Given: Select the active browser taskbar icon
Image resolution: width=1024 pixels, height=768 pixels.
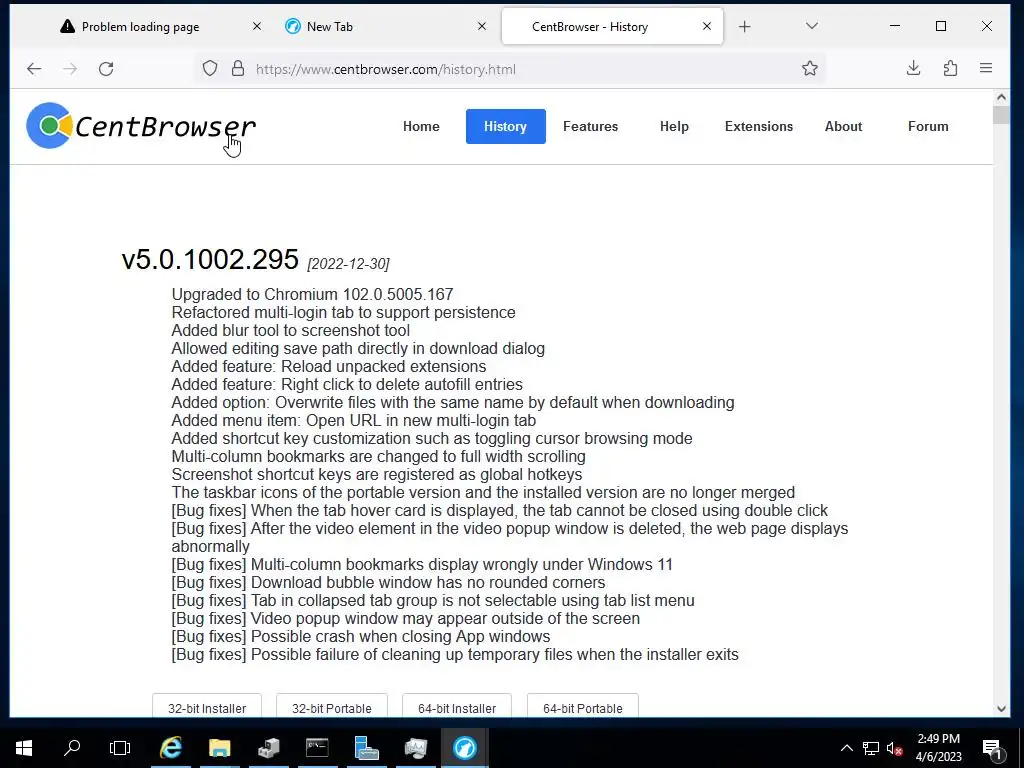Looking at the screenshot, I should click(x=464, y=748).
